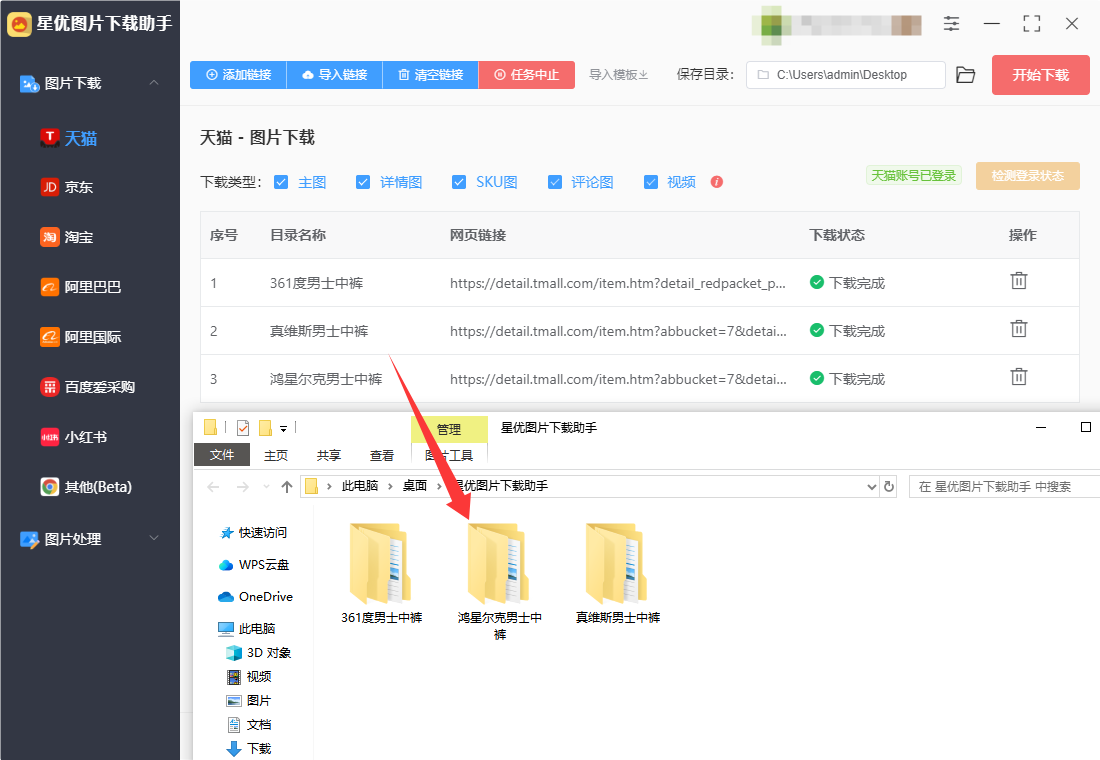The height and width of the screenshot is (760, 1100).
Task: Toggle the 详情图 checkbox
Action: tap(363, 182)
